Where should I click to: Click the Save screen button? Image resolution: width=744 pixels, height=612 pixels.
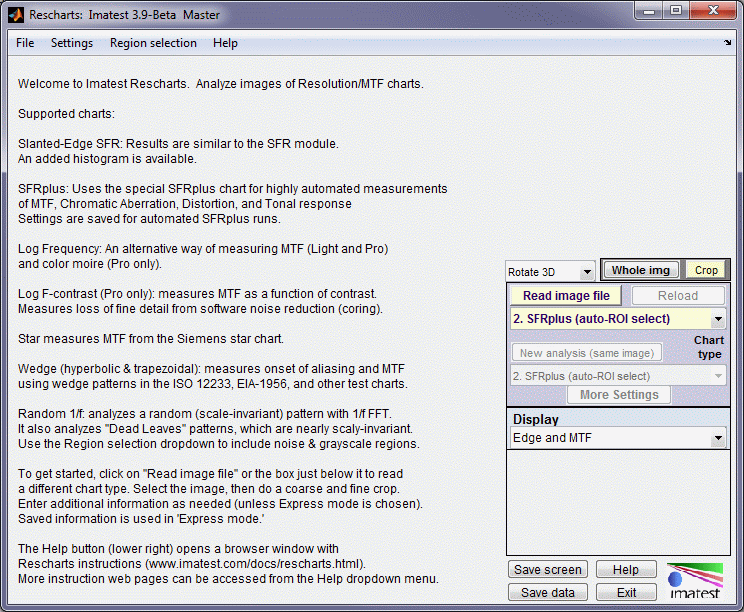point(548,569)
